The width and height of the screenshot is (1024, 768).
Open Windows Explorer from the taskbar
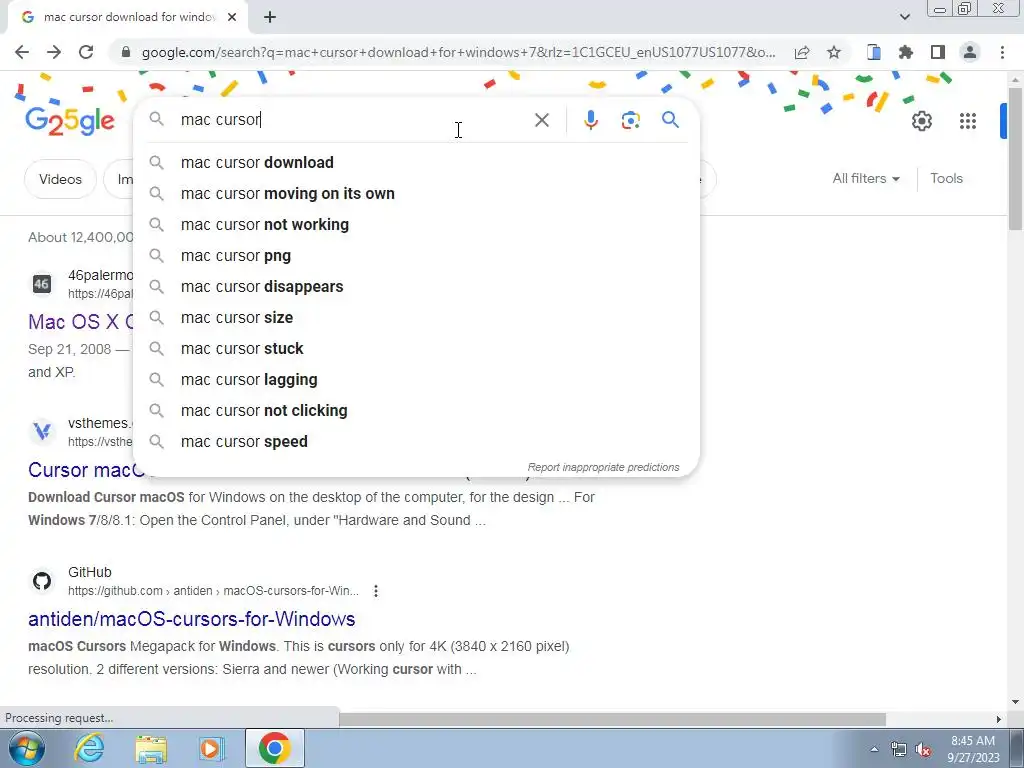[151, 748]
